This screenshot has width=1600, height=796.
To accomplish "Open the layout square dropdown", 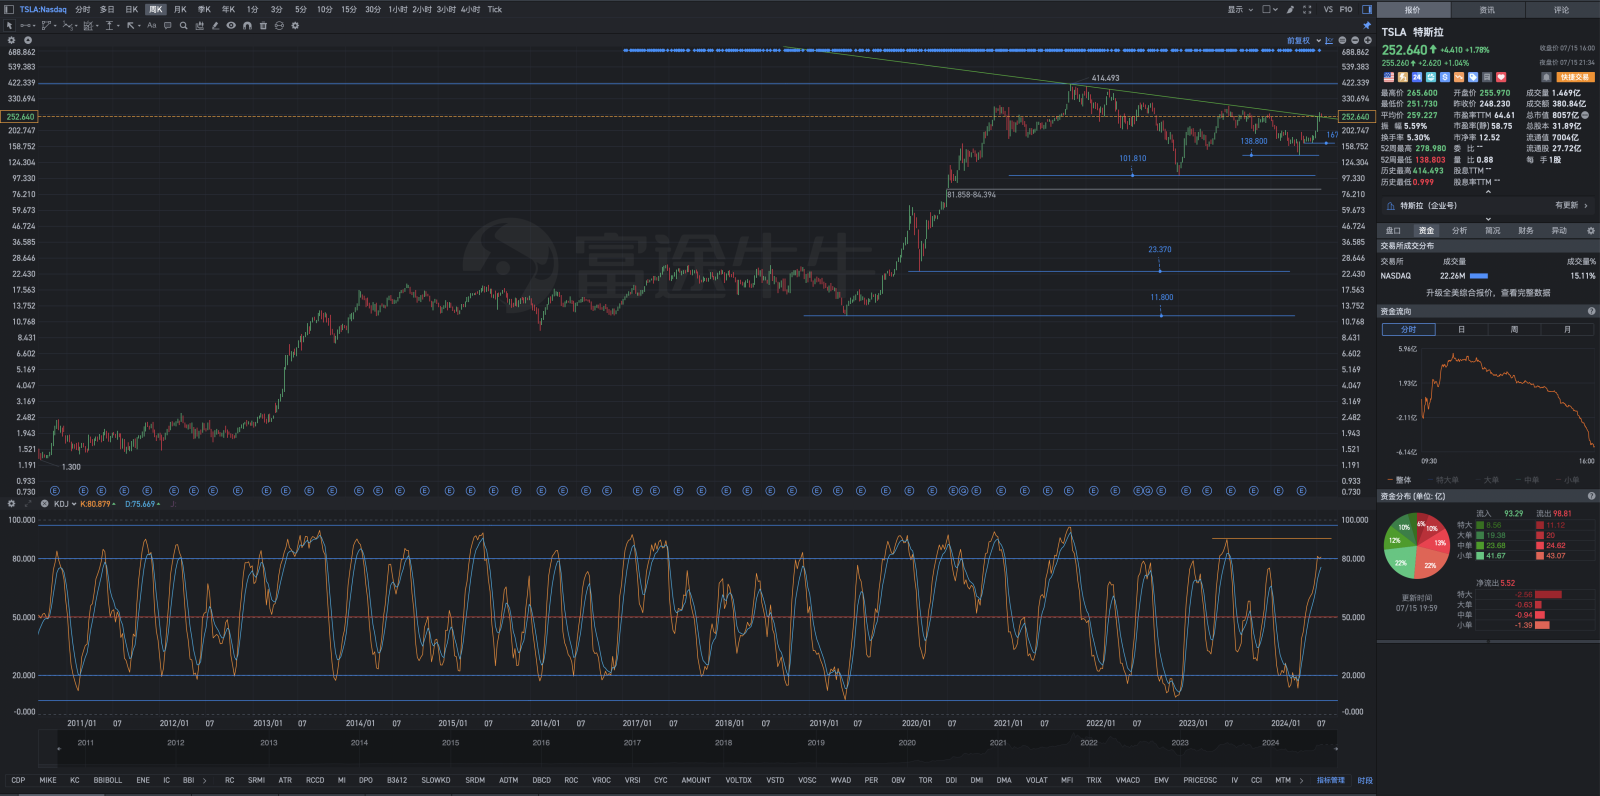I will click(x=1270, y=9).
